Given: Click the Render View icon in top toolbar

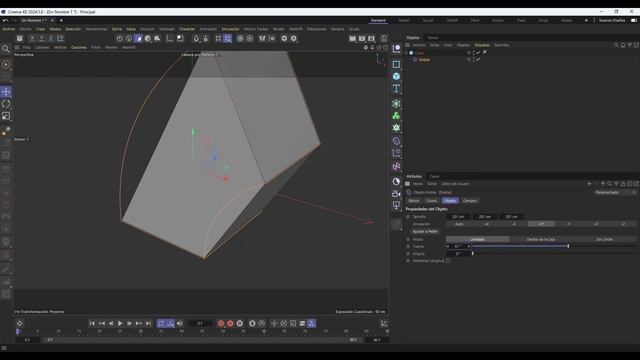Looking at the screenshot, I should 353,38.
